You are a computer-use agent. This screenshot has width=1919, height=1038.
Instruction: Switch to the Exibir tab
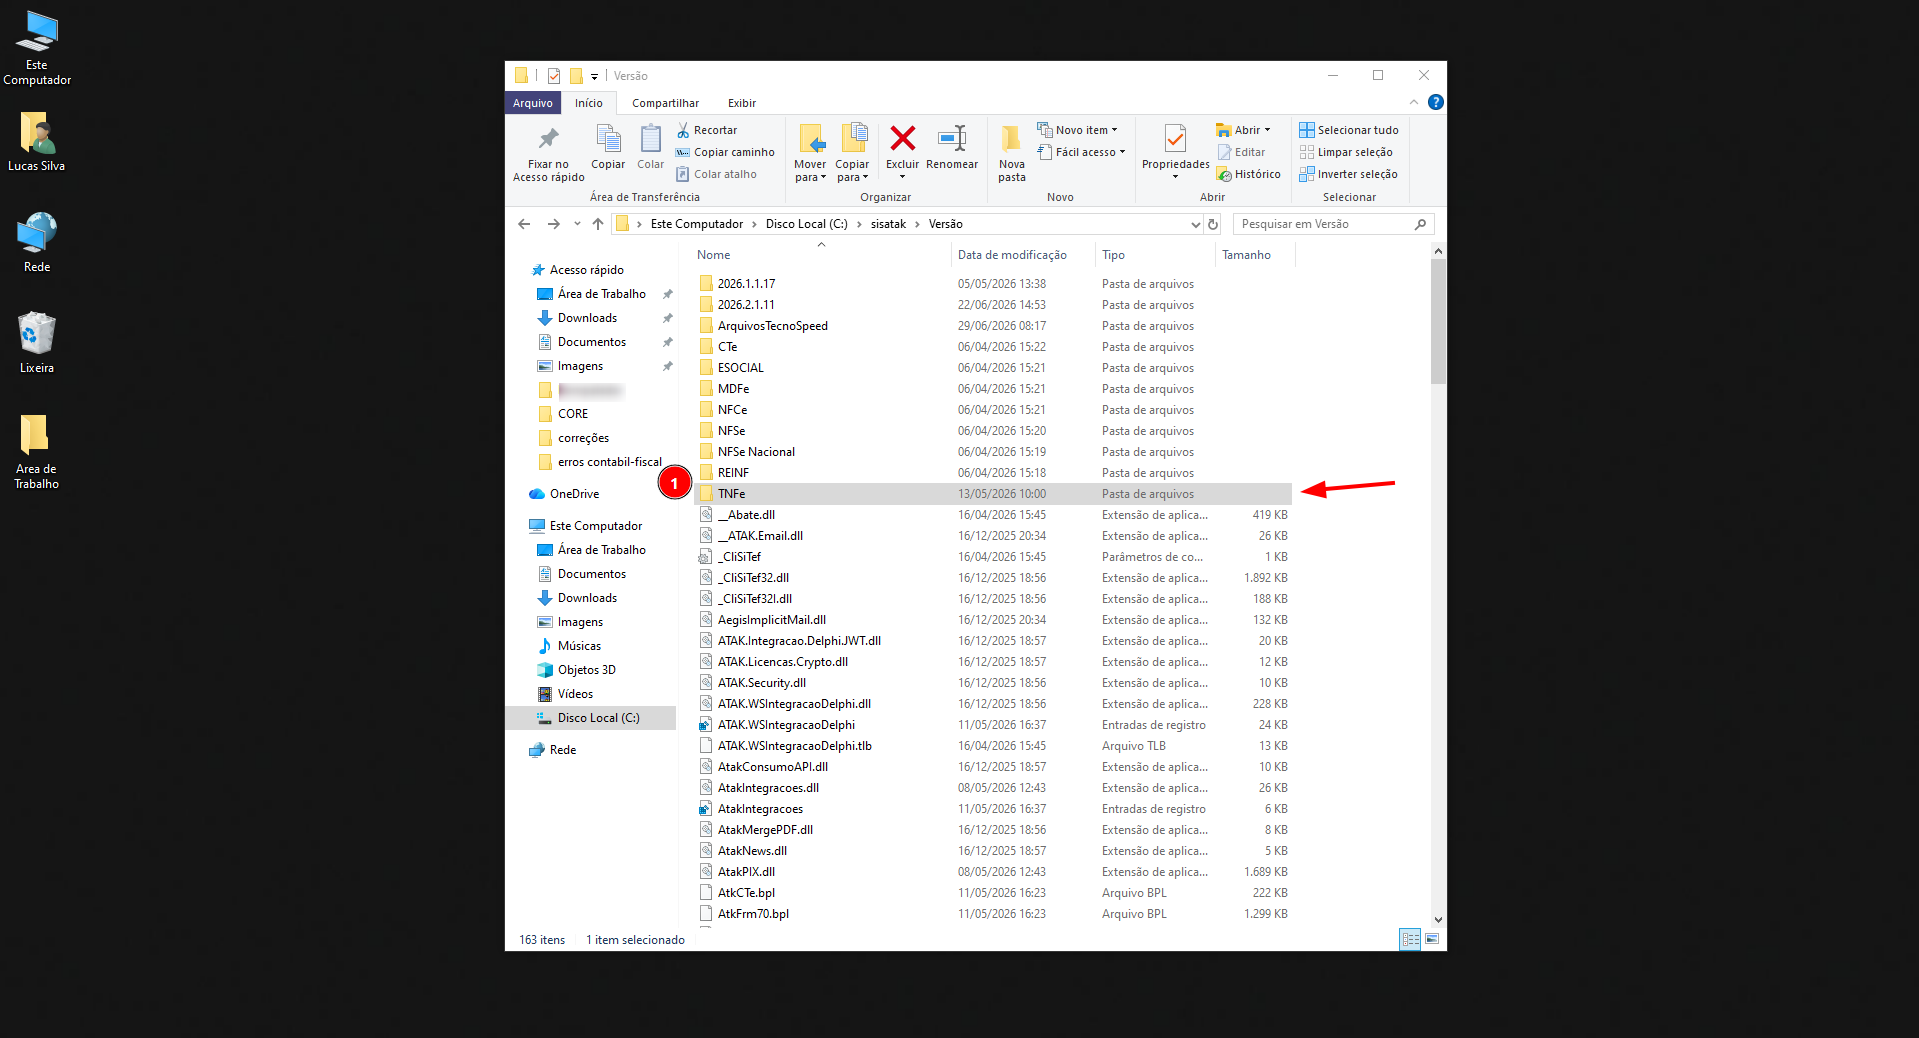[x=742, y=103]
